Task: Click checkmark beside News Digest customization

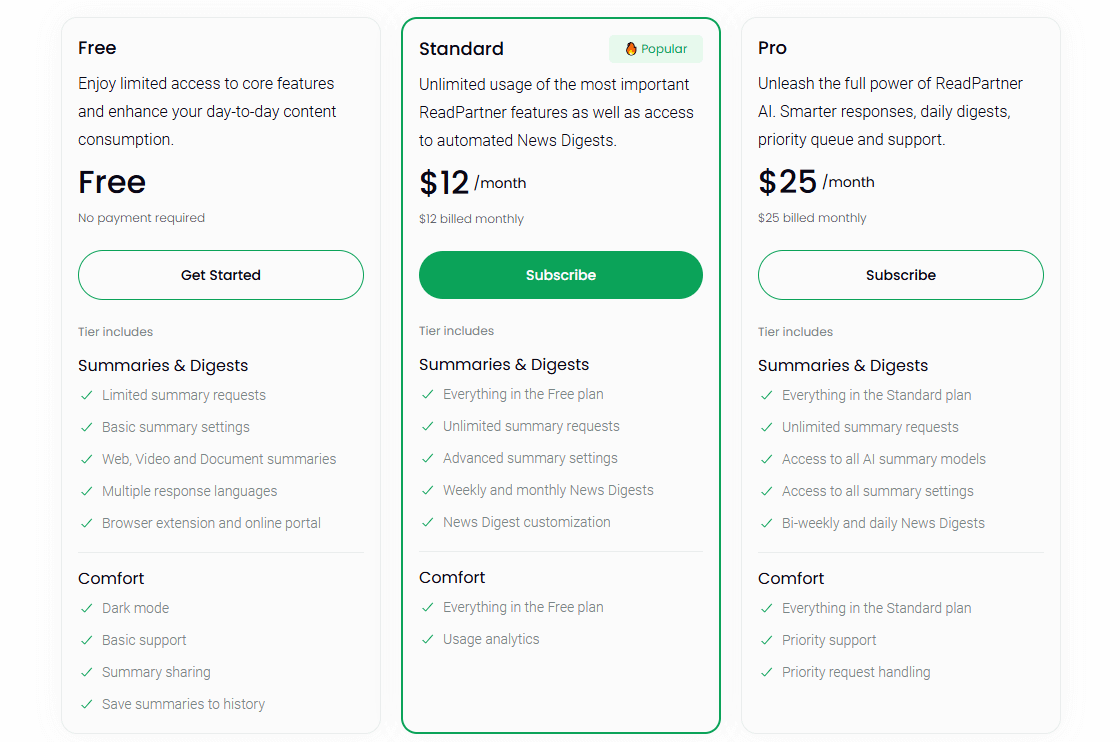Action: pyautogui.click(x=428, y=522)
